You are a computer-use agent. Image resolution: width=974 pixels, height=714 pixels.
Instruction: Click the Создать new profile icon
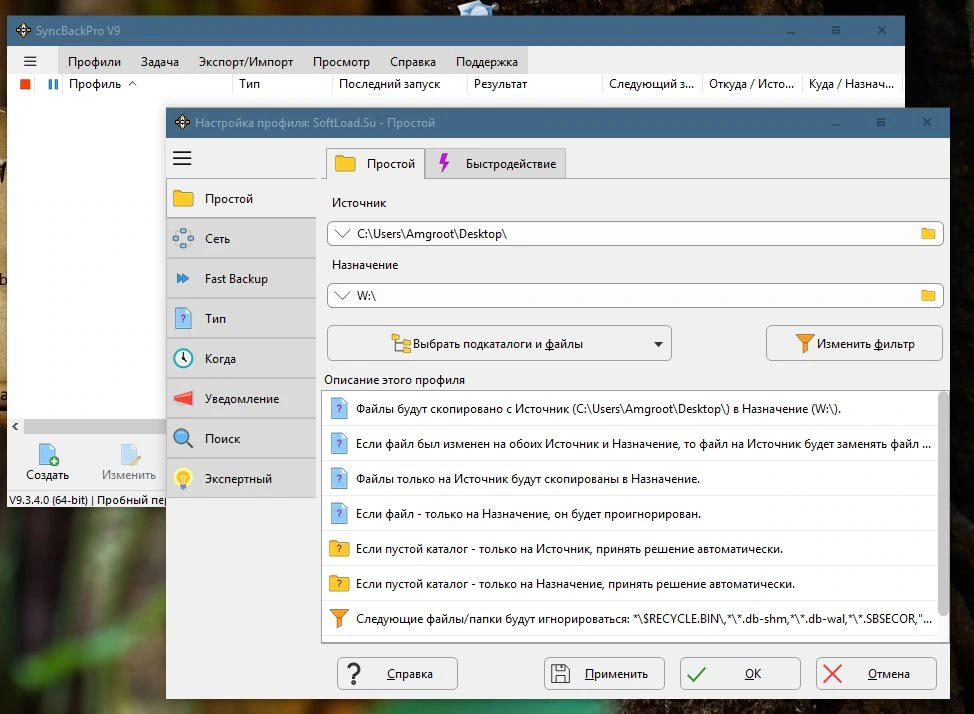pyautogui.click(x=48, y=454)
